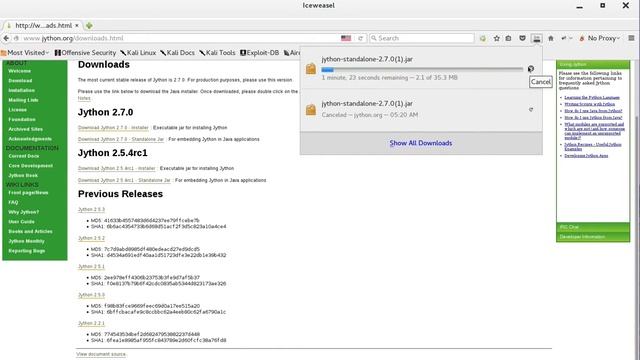
Task: Open Jython Book in the sidebar
Action: pyautogui.click(x=23, y=176)
